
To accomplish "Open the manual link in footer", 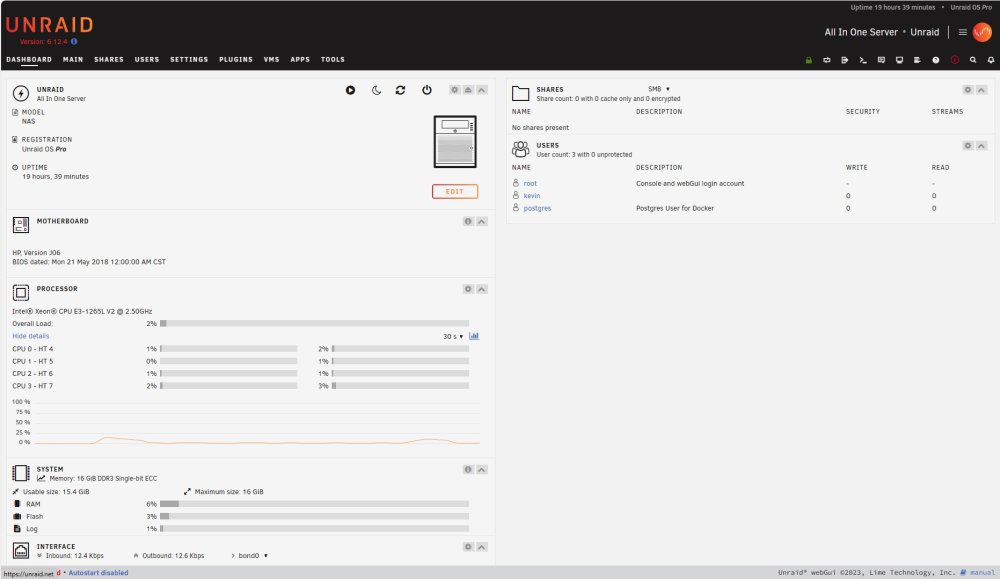I will coord(982,573).
